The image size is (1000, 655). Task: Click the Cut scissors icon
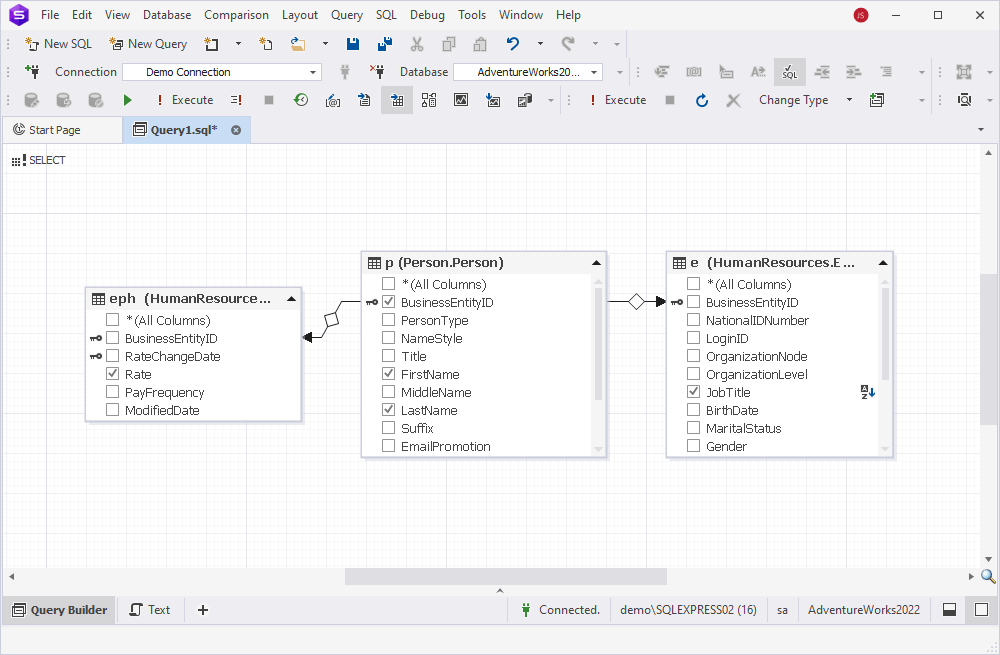pyautogui.click(x=417, y=44)
